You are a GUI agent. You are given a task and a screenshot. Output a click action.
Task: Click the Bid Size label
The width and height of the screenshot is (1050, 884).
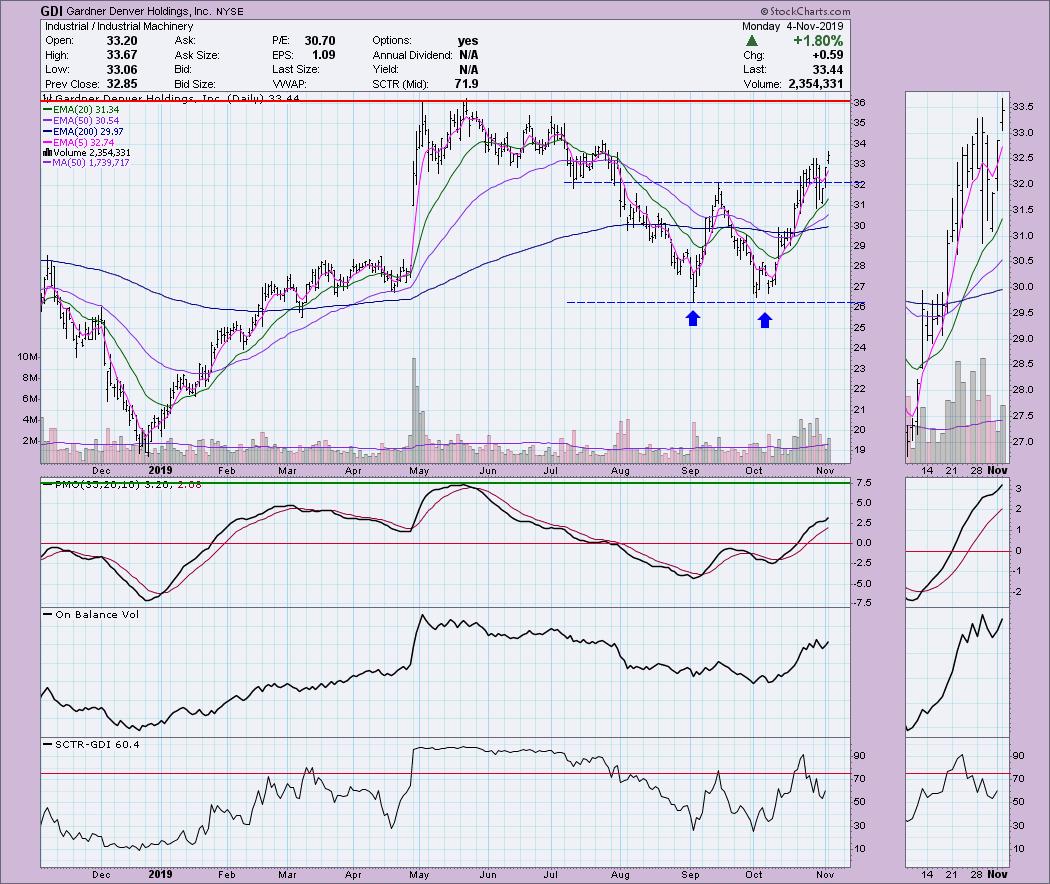tap(195, 84)
